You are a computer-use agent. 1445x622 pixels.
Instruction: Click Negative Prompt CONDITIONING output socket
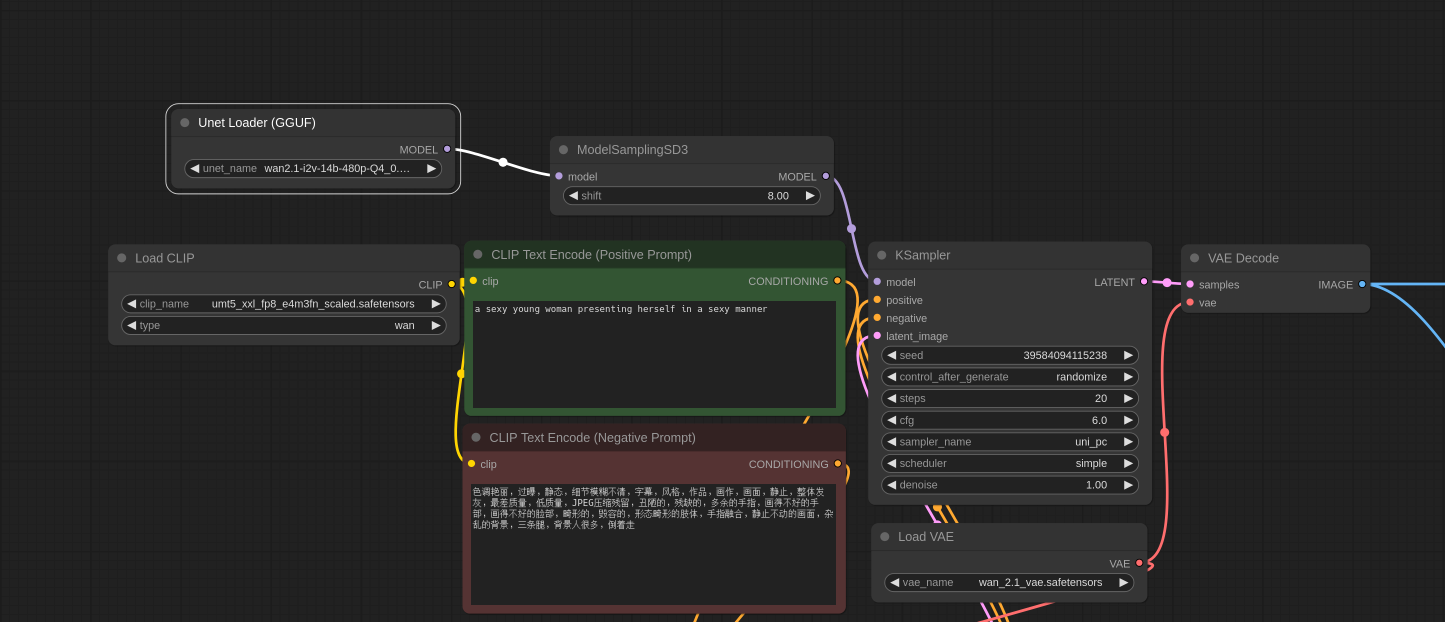click(x=838, y=463)
